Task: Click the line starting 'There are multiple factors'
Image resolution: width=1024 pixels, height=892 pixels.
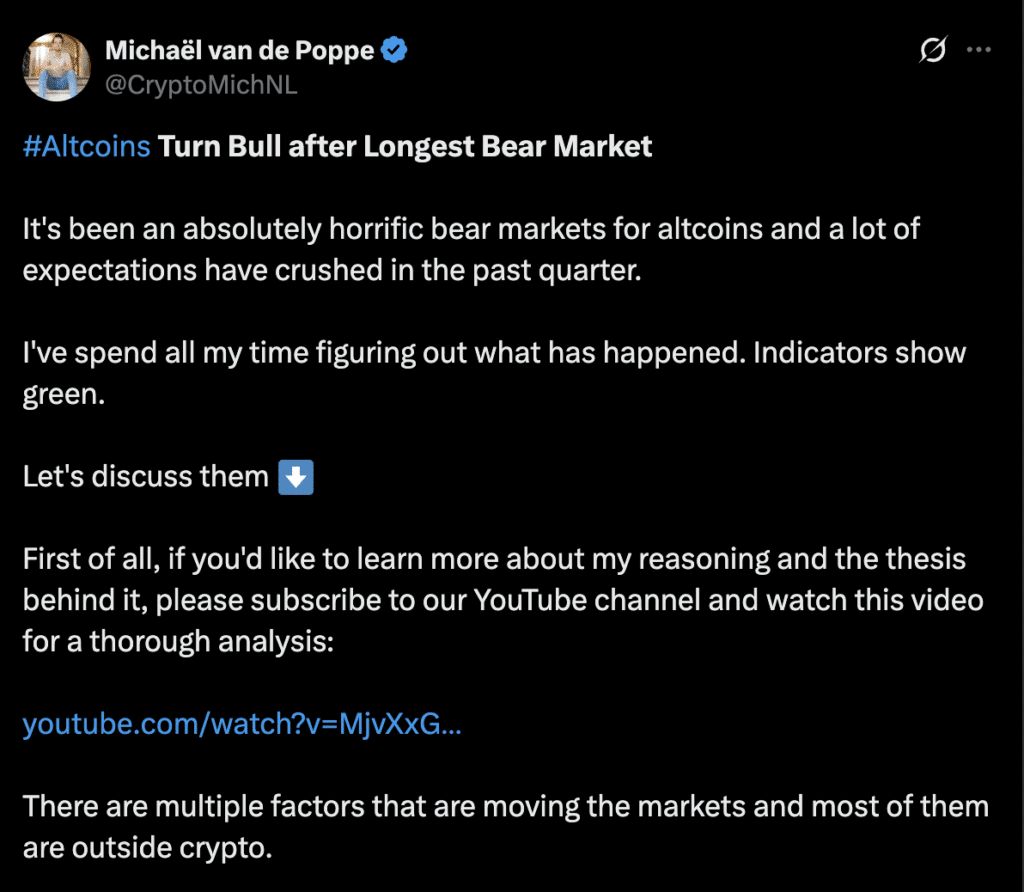Action: (505, 805)
